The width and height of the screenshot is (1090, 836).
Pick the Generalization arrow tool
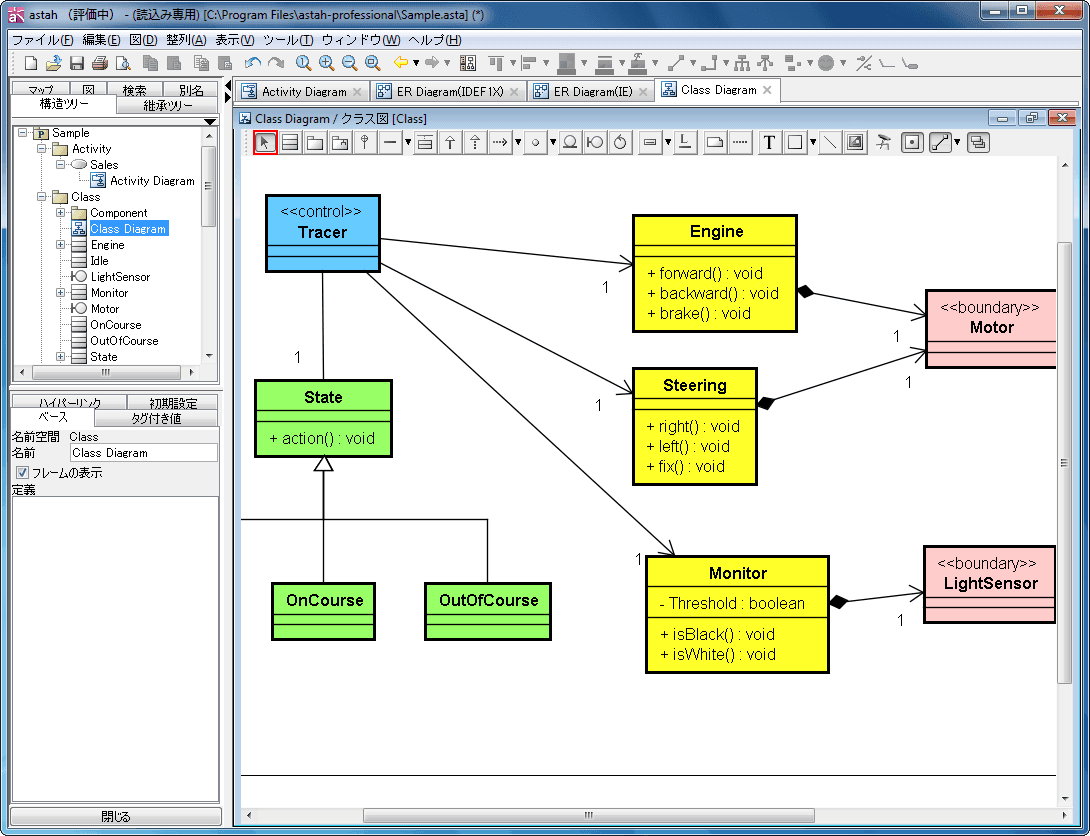point(450,142)
